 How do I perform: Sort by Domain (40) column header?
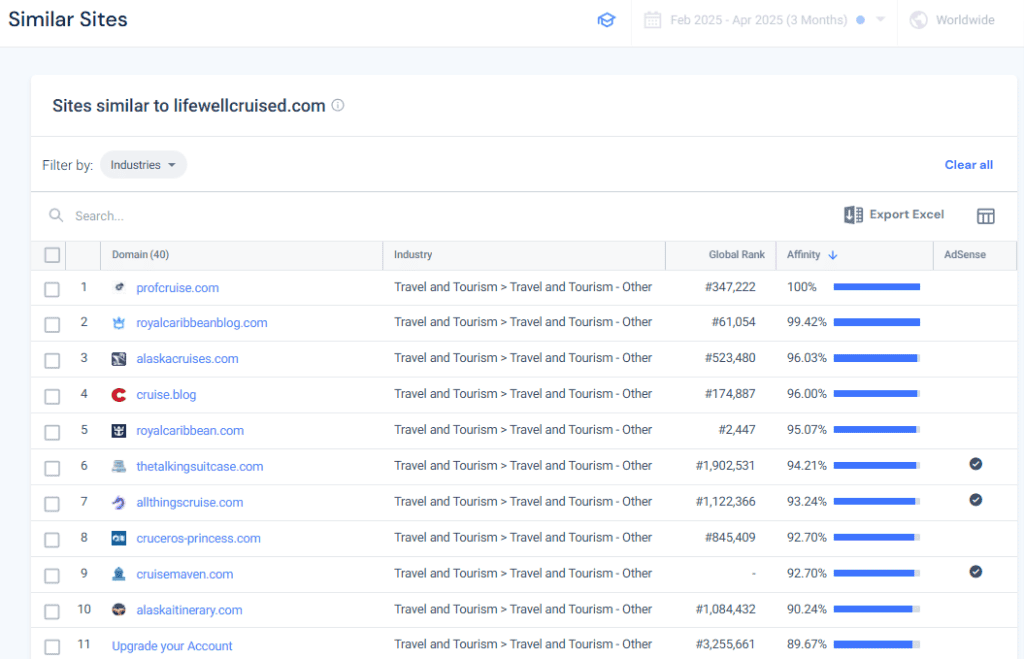point(140,255)
